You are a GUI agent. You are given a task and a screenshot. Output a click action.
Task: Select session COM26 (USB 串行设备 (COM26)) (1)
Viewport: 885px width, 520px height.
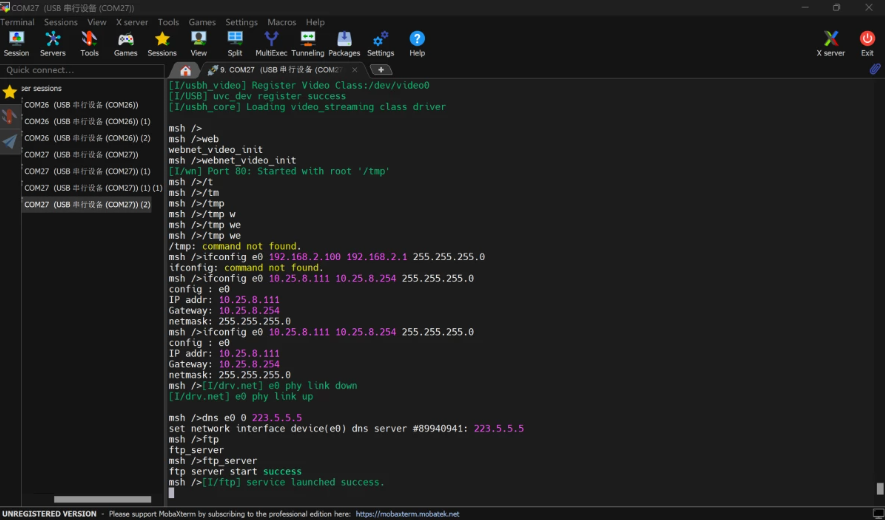coord(87,121)
